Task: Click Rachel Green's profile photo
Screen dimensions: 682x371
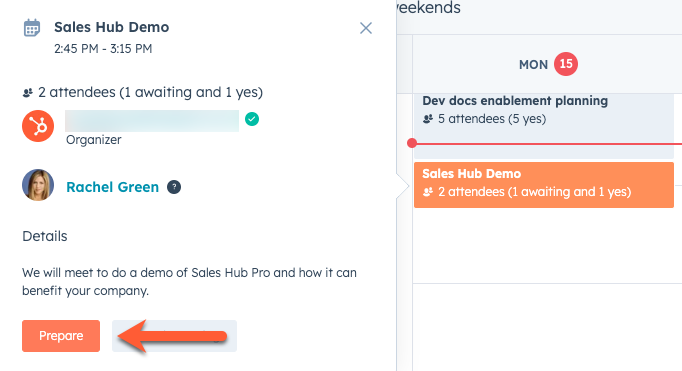Action: (x=38, y=185)
